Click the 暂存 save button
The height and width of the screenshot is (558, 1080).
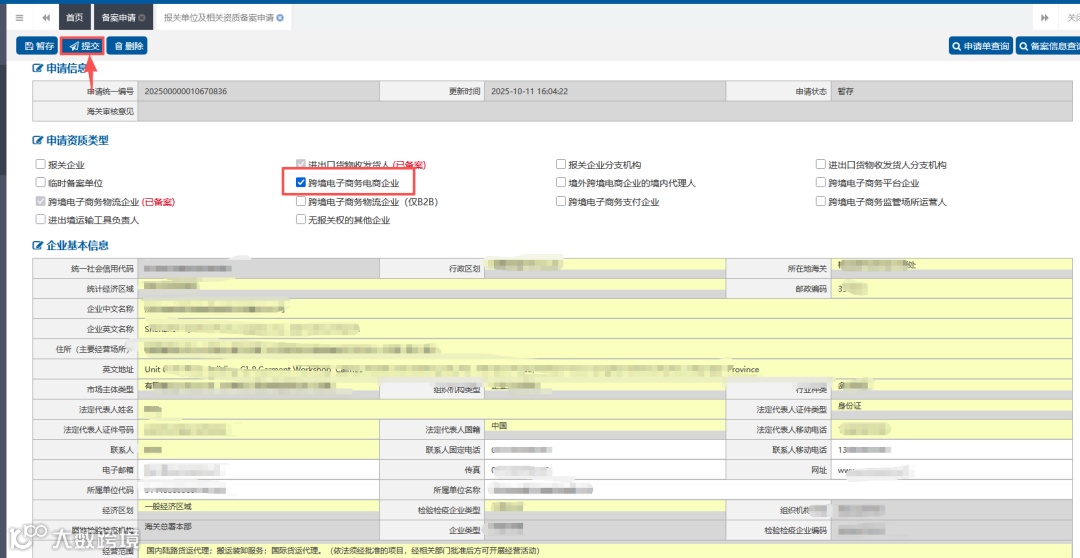pos(37,46)
